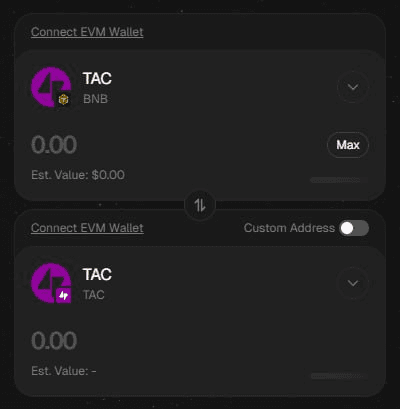The image size is (400, 409).
Task: Swap source and destination with arrows icon
Action: (x=200, y=205)
